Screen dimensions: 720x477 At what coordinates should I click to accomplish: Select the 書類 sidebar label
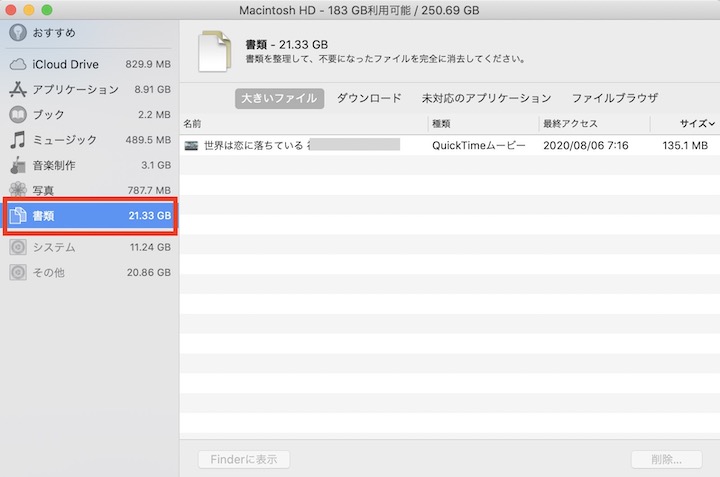tap(43, 215)
